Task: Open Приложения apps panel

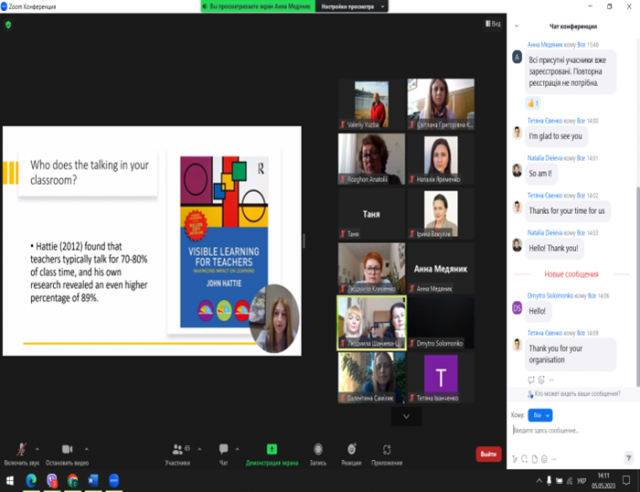Action: 387,454
